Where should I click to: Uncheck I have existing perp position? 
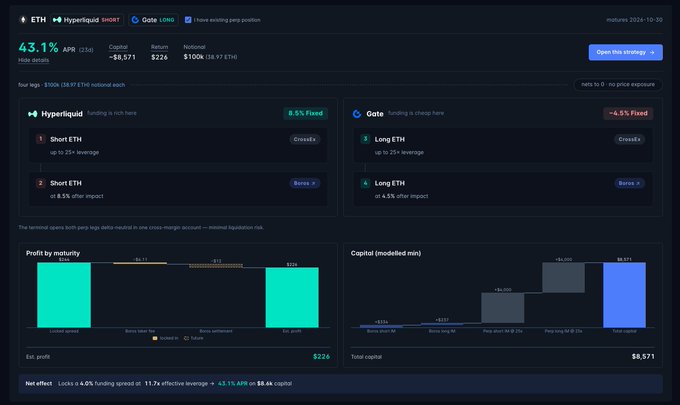[188, 20]
